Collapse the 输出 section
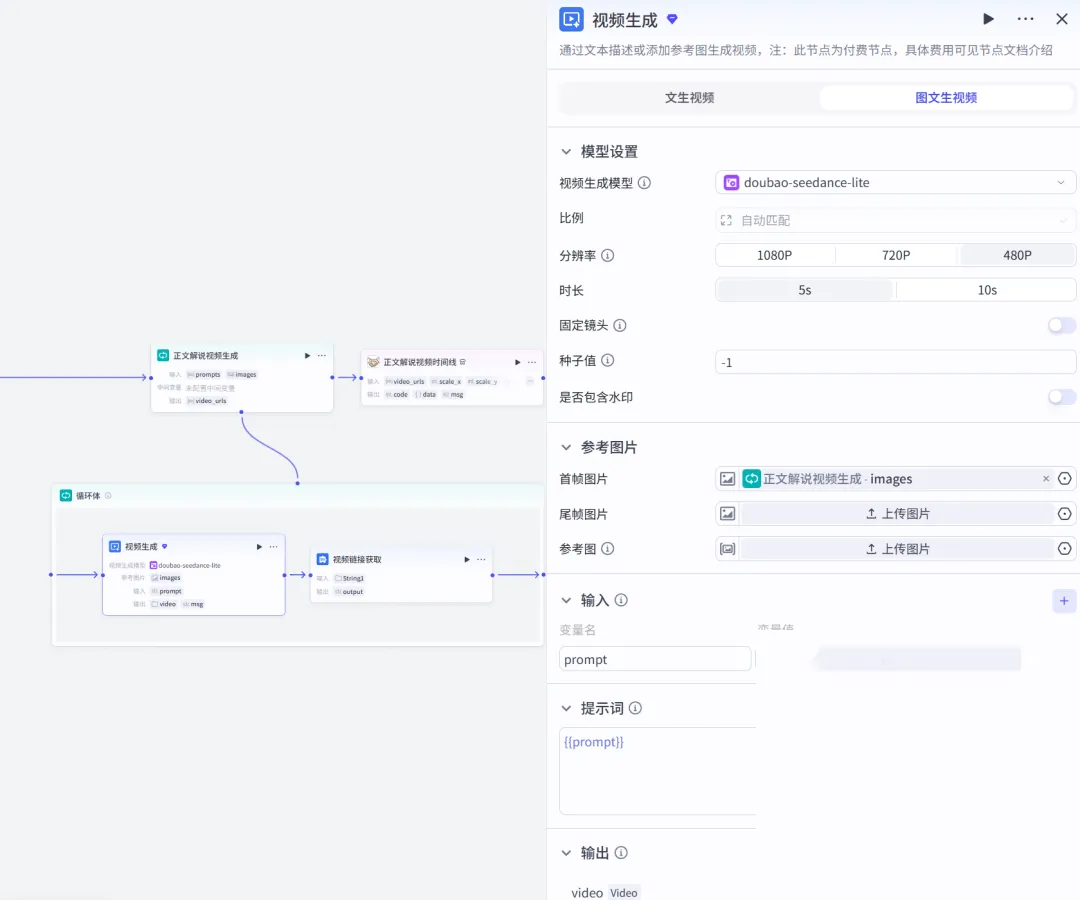Screen dimensions: 1080x900 pos(566,853)
